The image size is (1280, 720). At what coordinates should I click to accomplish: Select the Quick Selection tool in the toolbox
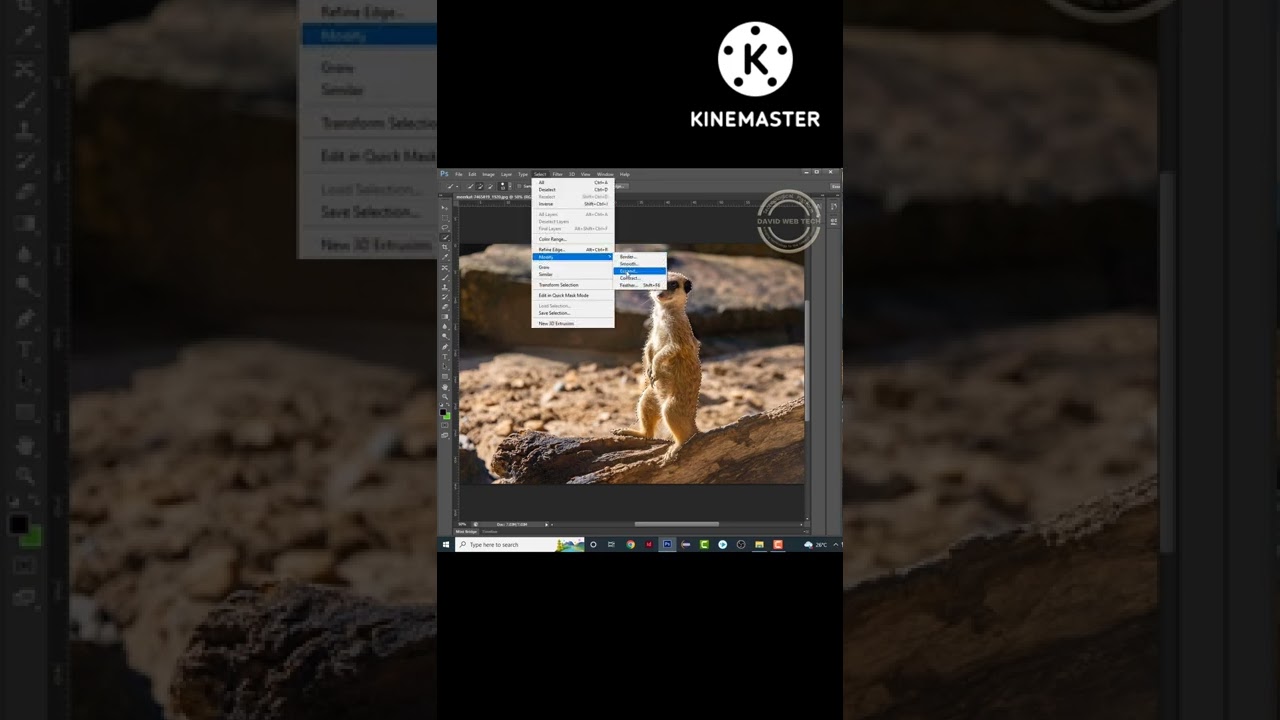tap(445, 237)
